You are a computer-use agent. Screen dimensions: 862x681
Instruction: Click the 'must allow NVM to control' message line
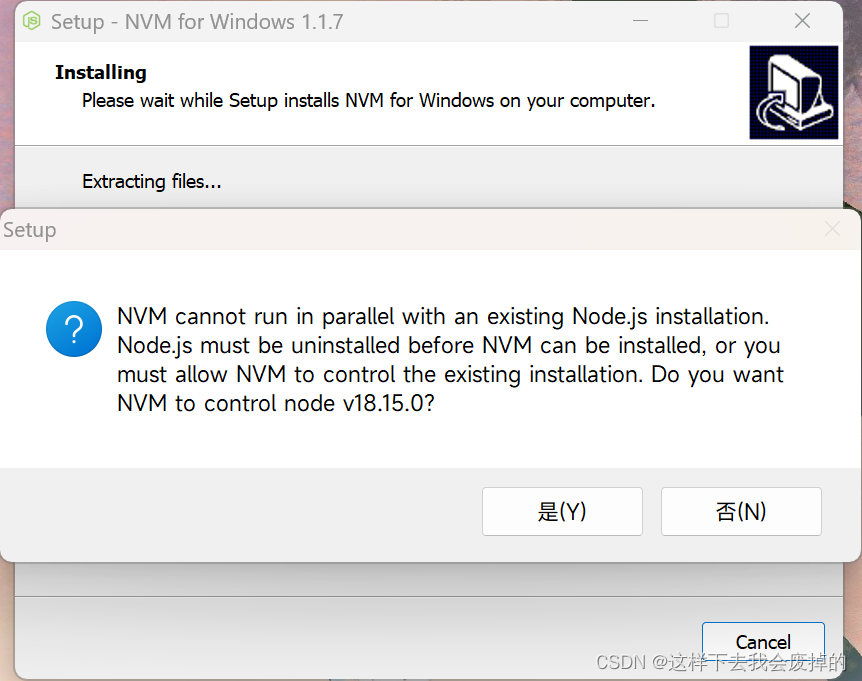tap(450, 375)
